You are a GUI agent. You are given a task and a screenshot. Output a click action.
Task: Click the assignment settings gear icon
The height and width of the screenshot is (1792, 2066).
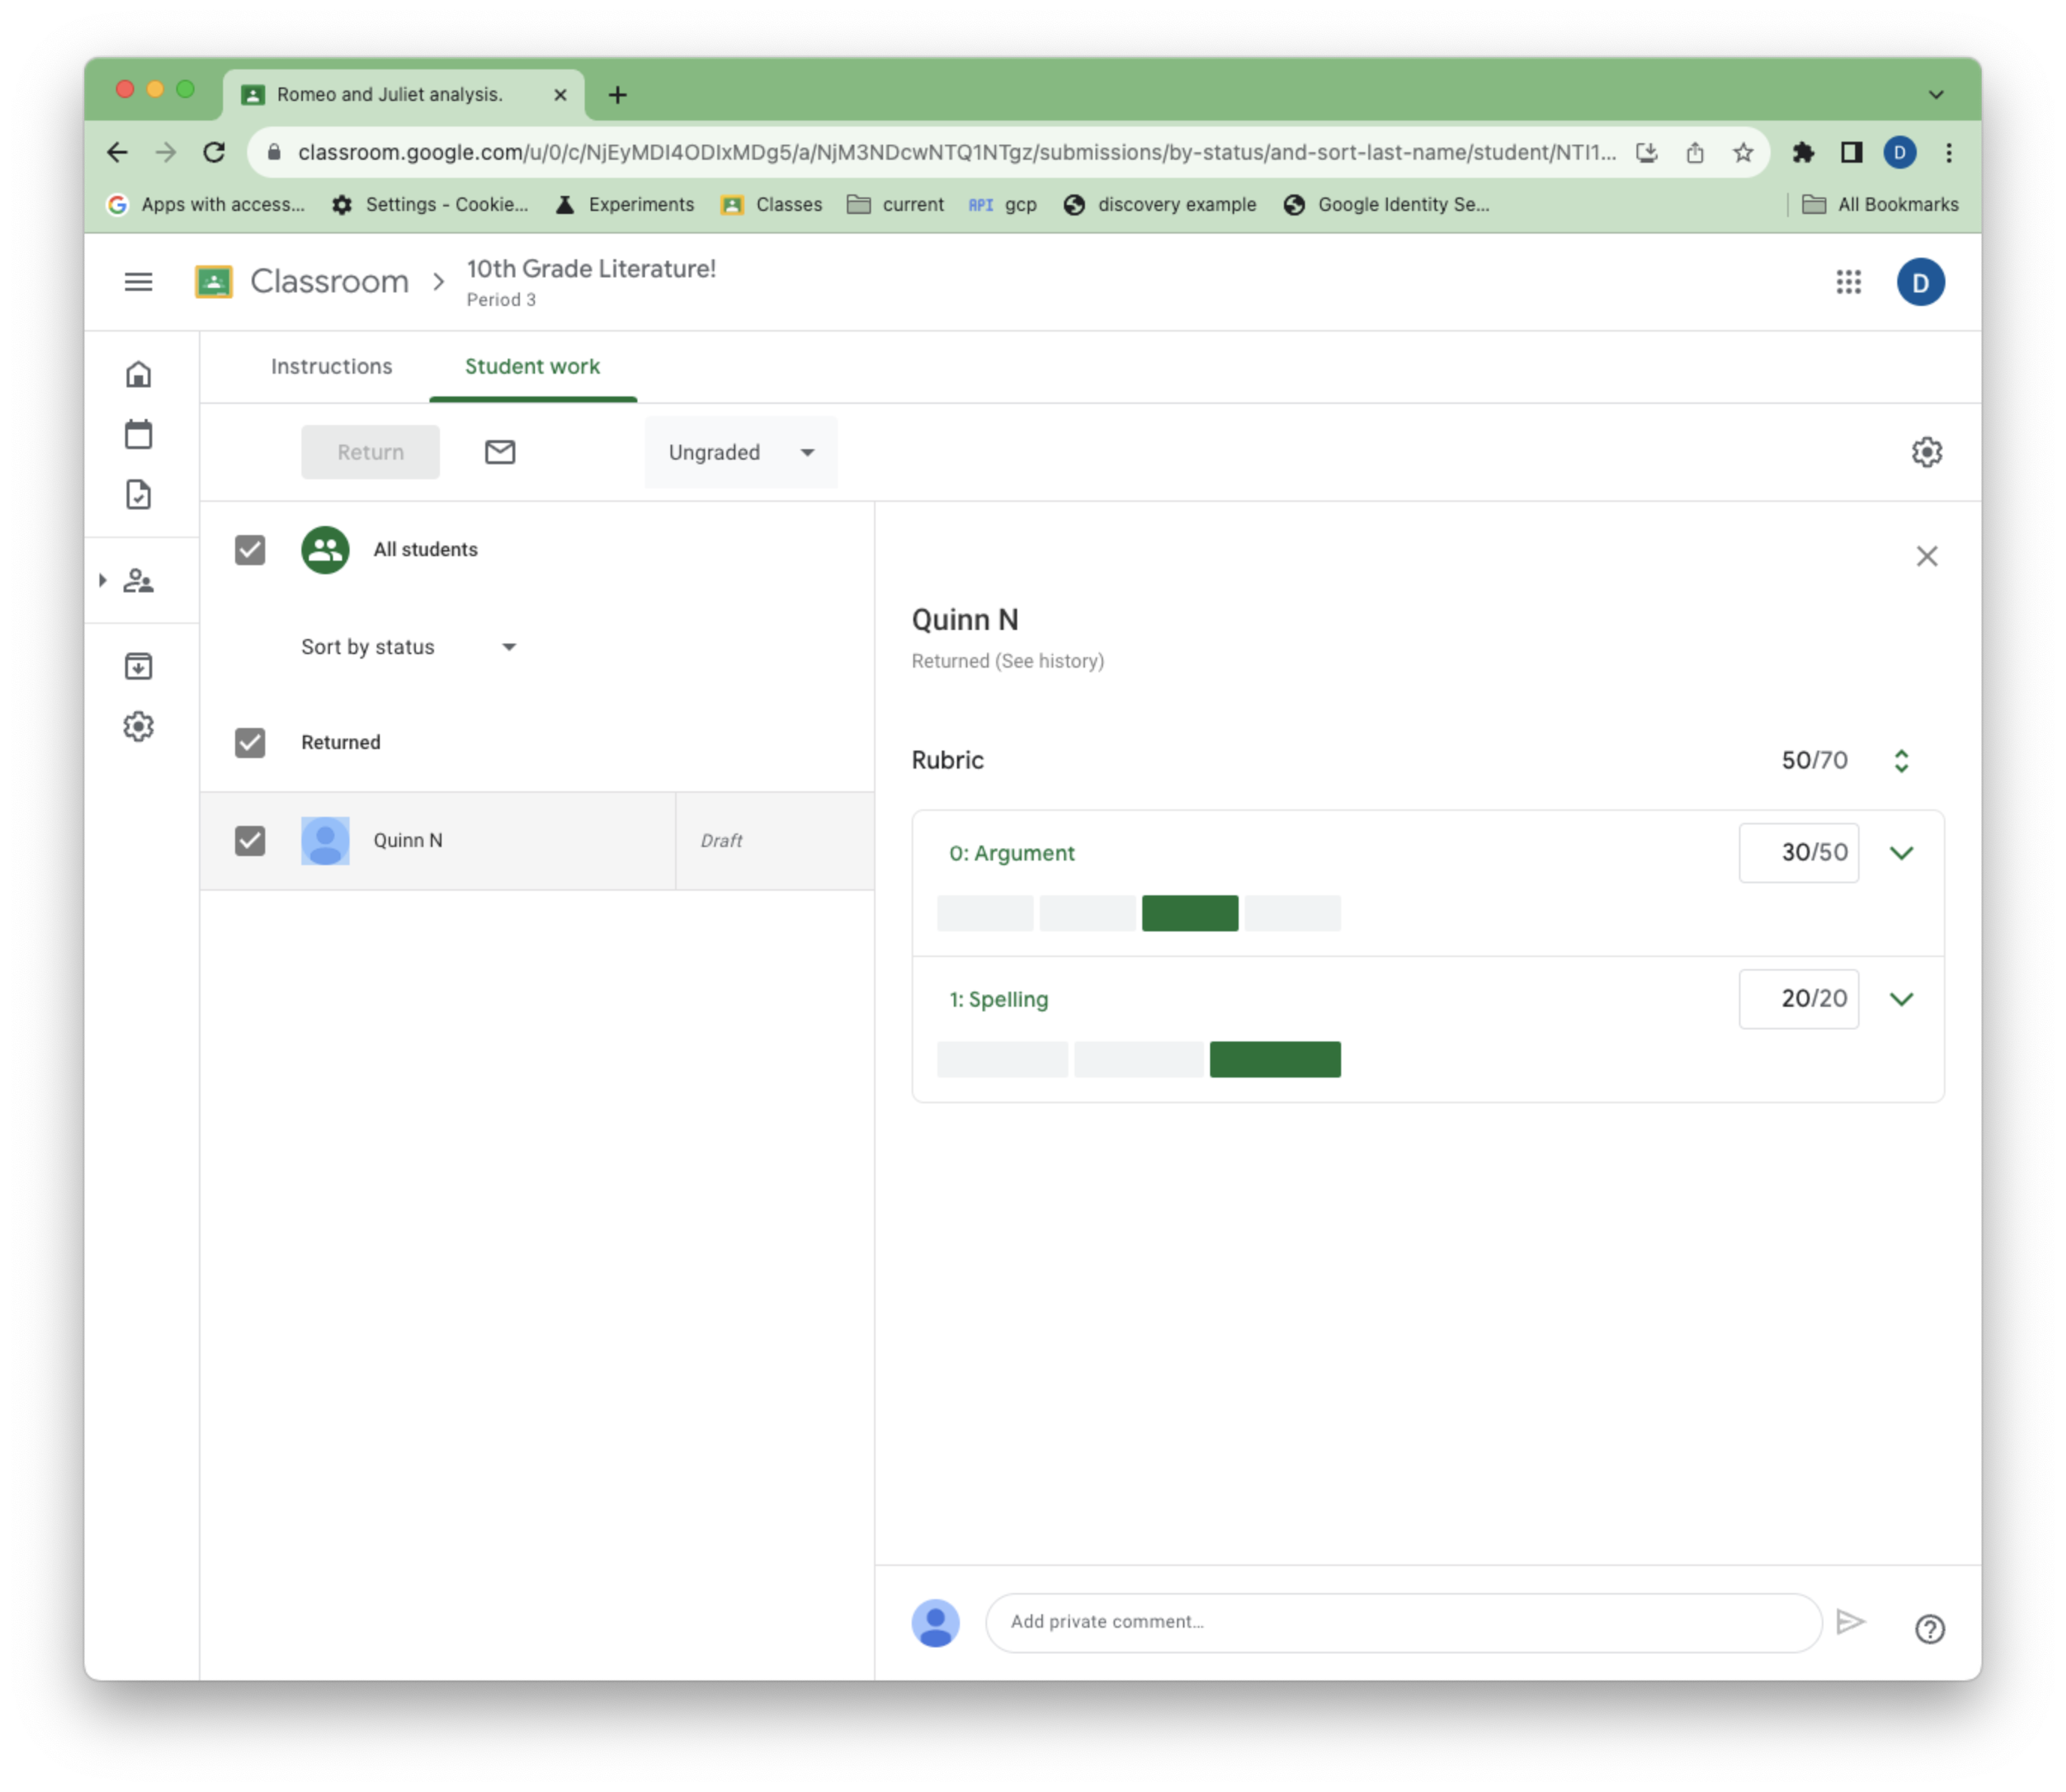point(1927,451)
